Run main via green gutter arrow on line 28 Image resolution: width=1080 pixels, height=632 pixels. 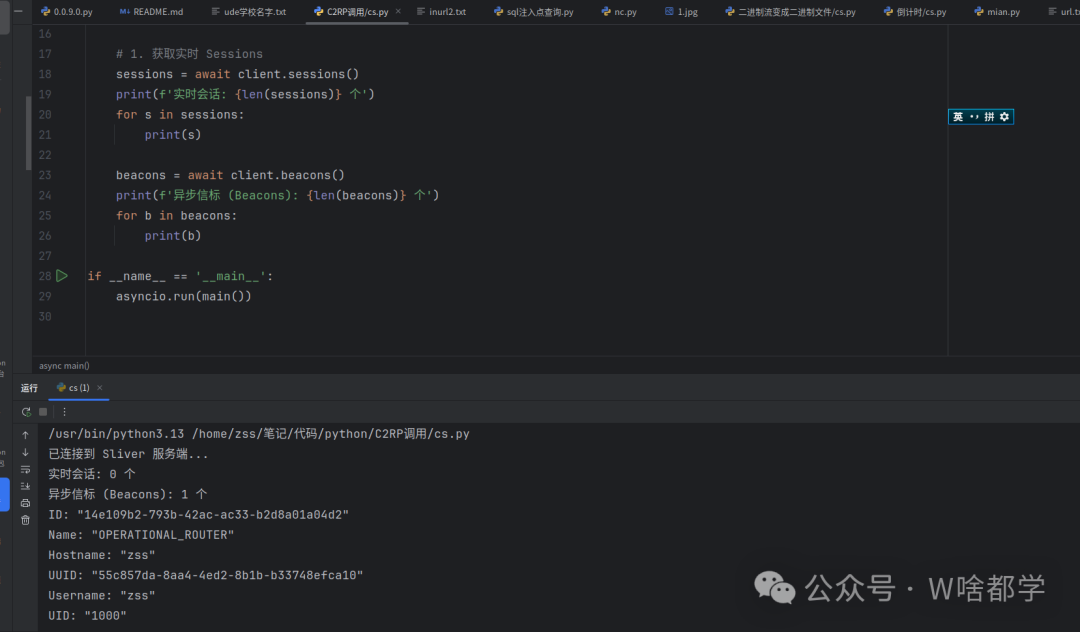61,275
